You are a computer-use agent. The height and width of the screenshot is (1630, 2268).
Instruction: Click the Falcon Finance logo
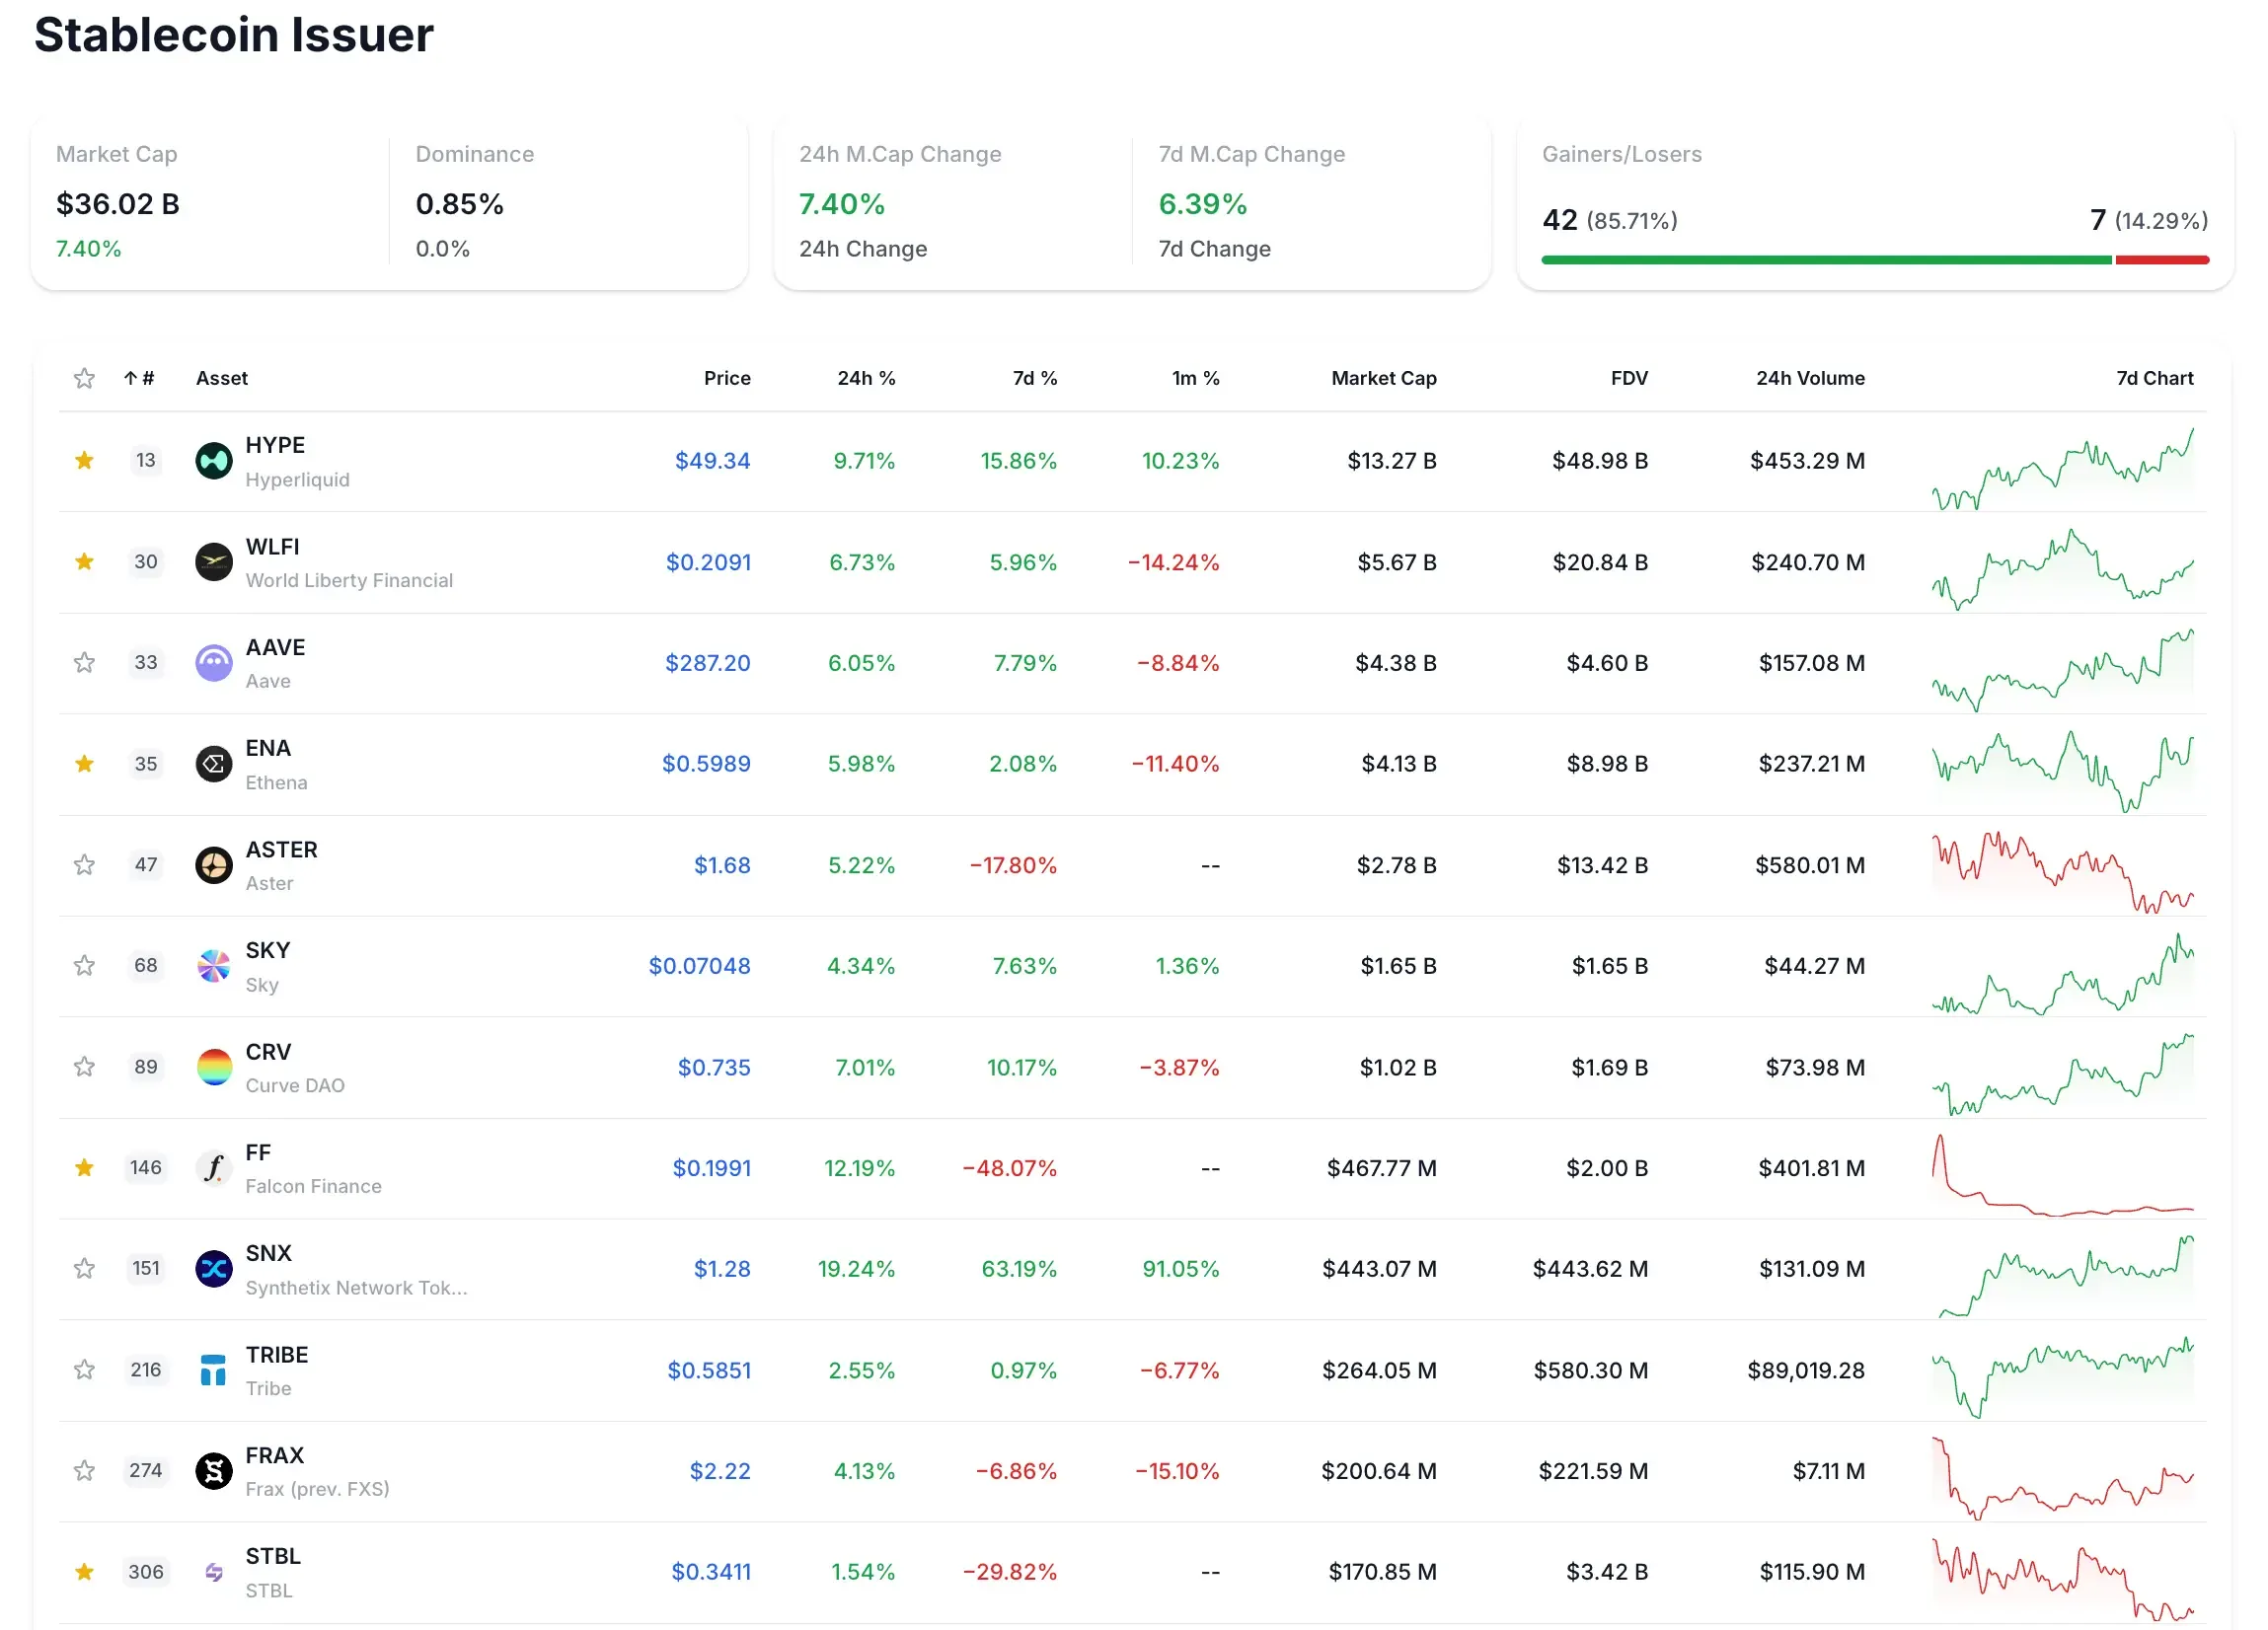pyautogui.click(x=213, y=1168)
